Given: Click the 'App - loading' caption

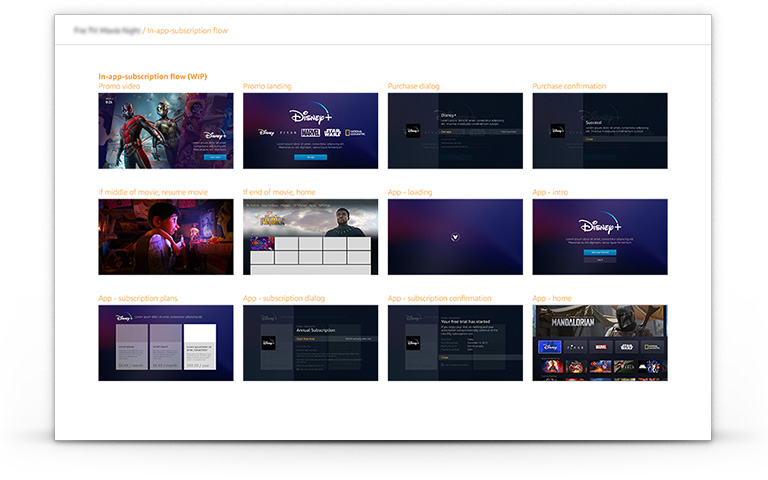Looking at the screenshot, I should click(410, 192).
